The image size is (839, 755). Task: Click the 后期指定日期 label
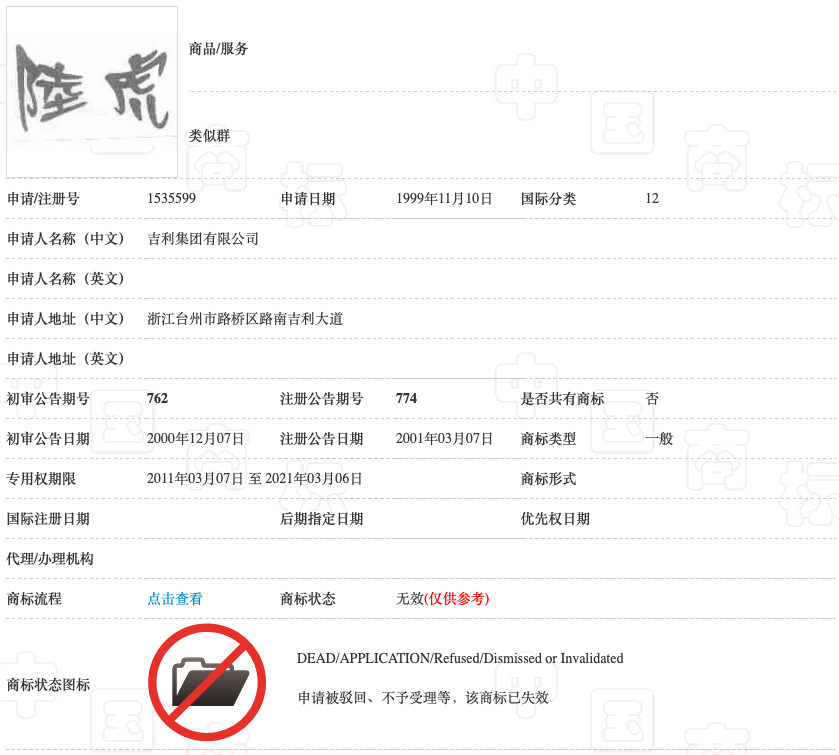pyautogui.click(x=322, y=518)
